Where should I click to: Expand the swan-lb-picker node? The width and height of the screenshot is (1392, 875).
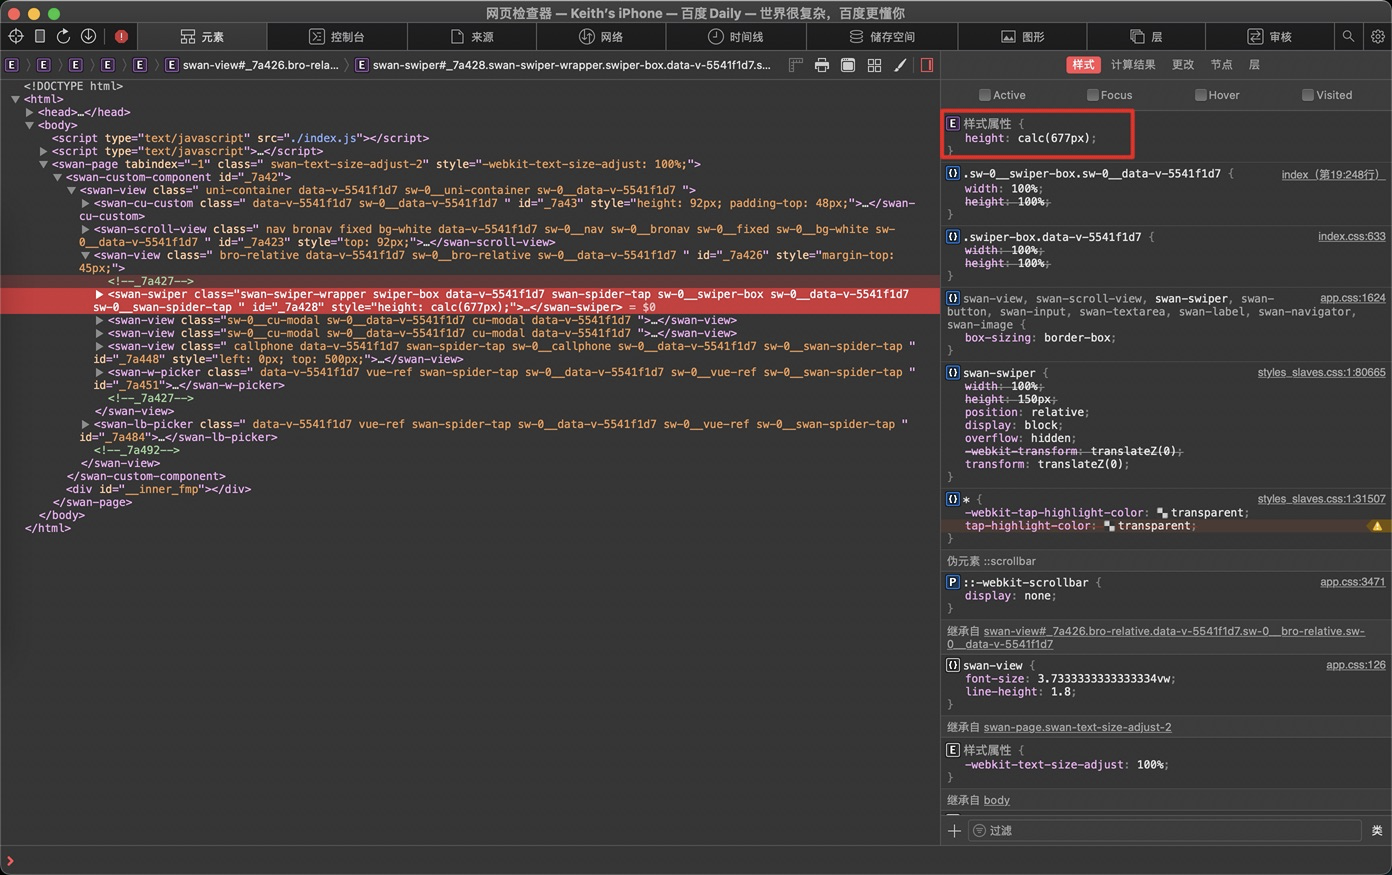tap(86, 424)
